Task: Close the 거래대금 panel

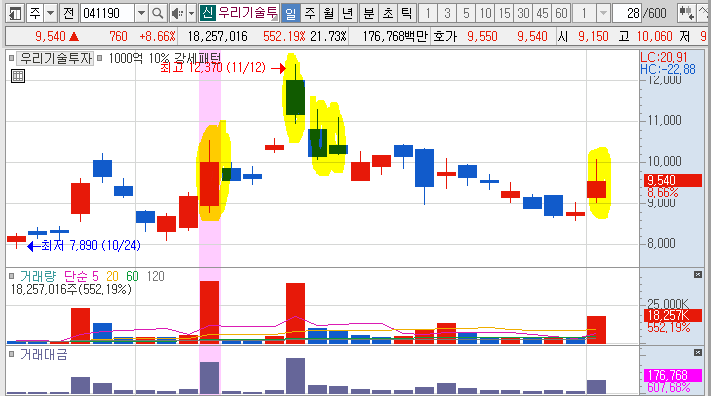Action: [x=698, y=352]
